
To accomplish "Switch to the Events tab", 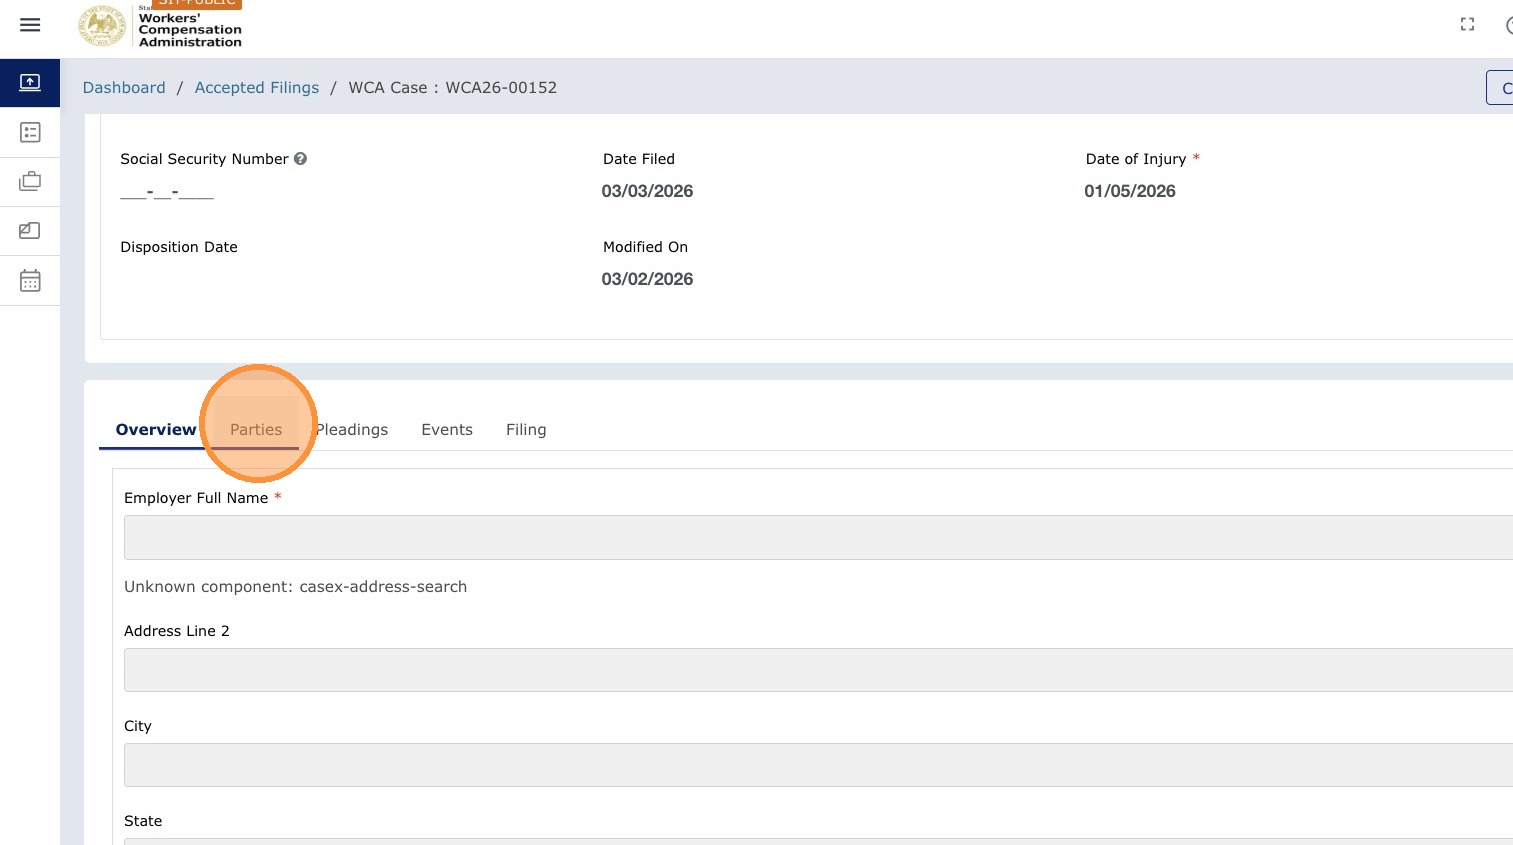I will point(447,430).
